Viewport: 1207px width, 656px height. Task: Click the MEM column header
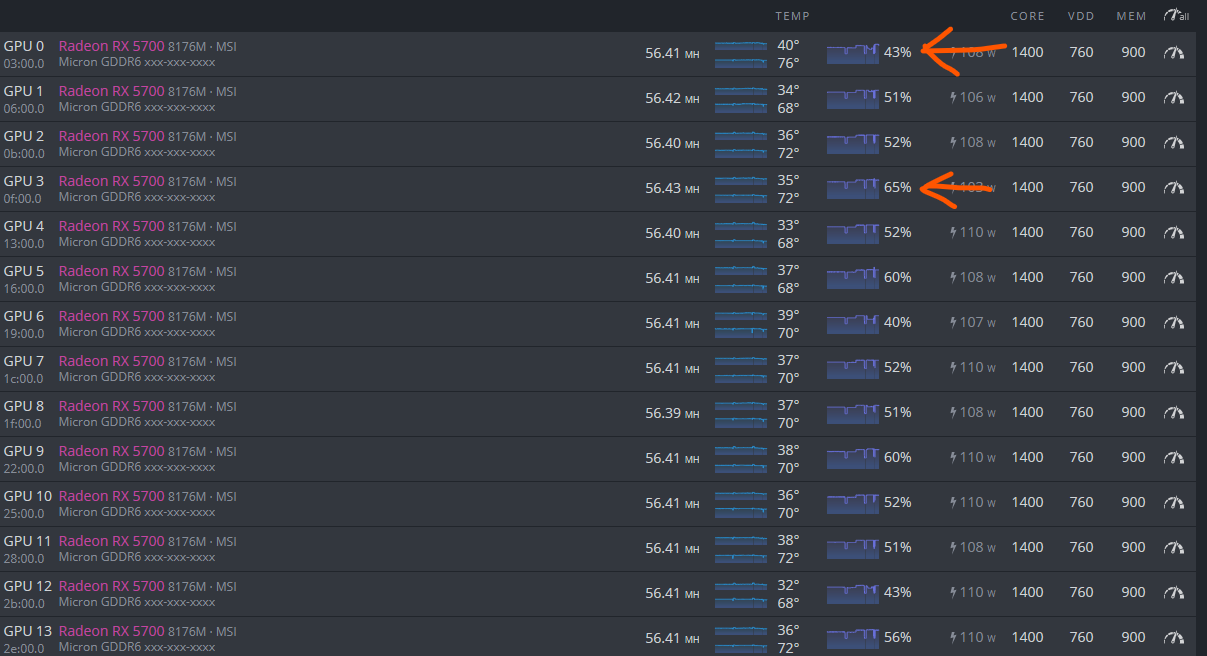[x=1132, y=16]
